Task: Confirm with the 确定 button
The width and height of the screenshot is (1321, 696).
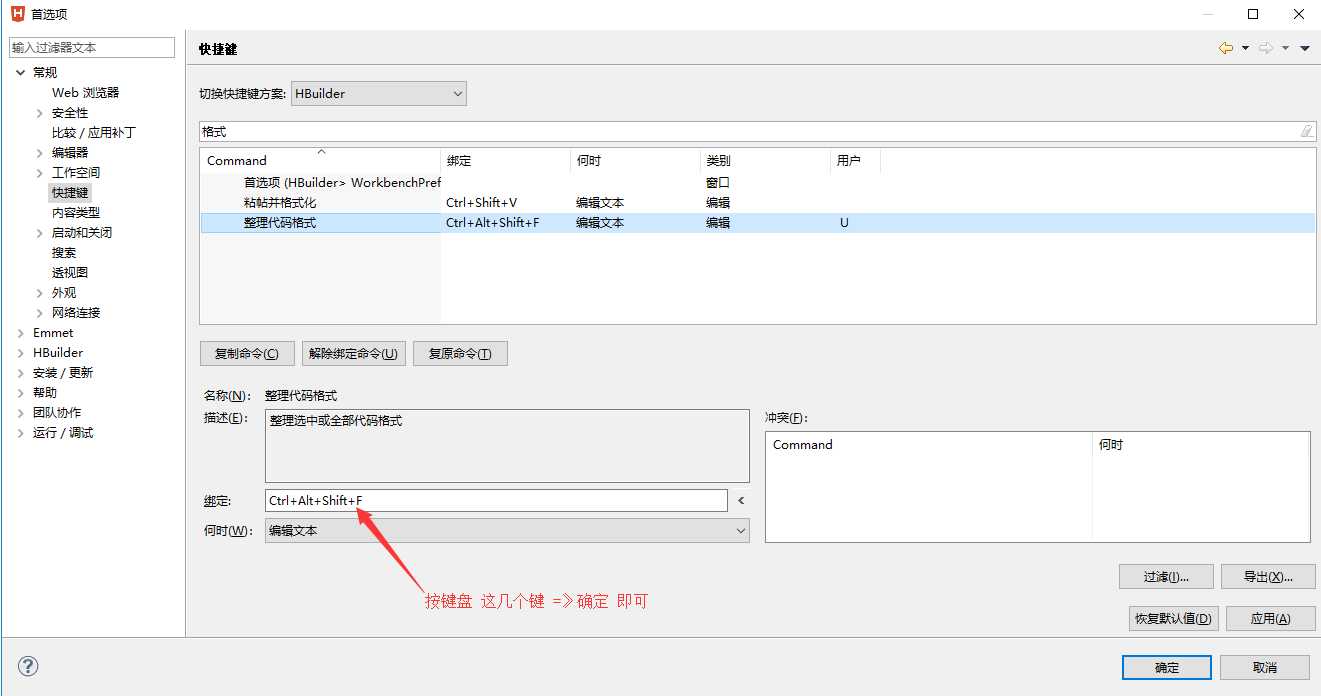Action: 1167,667
